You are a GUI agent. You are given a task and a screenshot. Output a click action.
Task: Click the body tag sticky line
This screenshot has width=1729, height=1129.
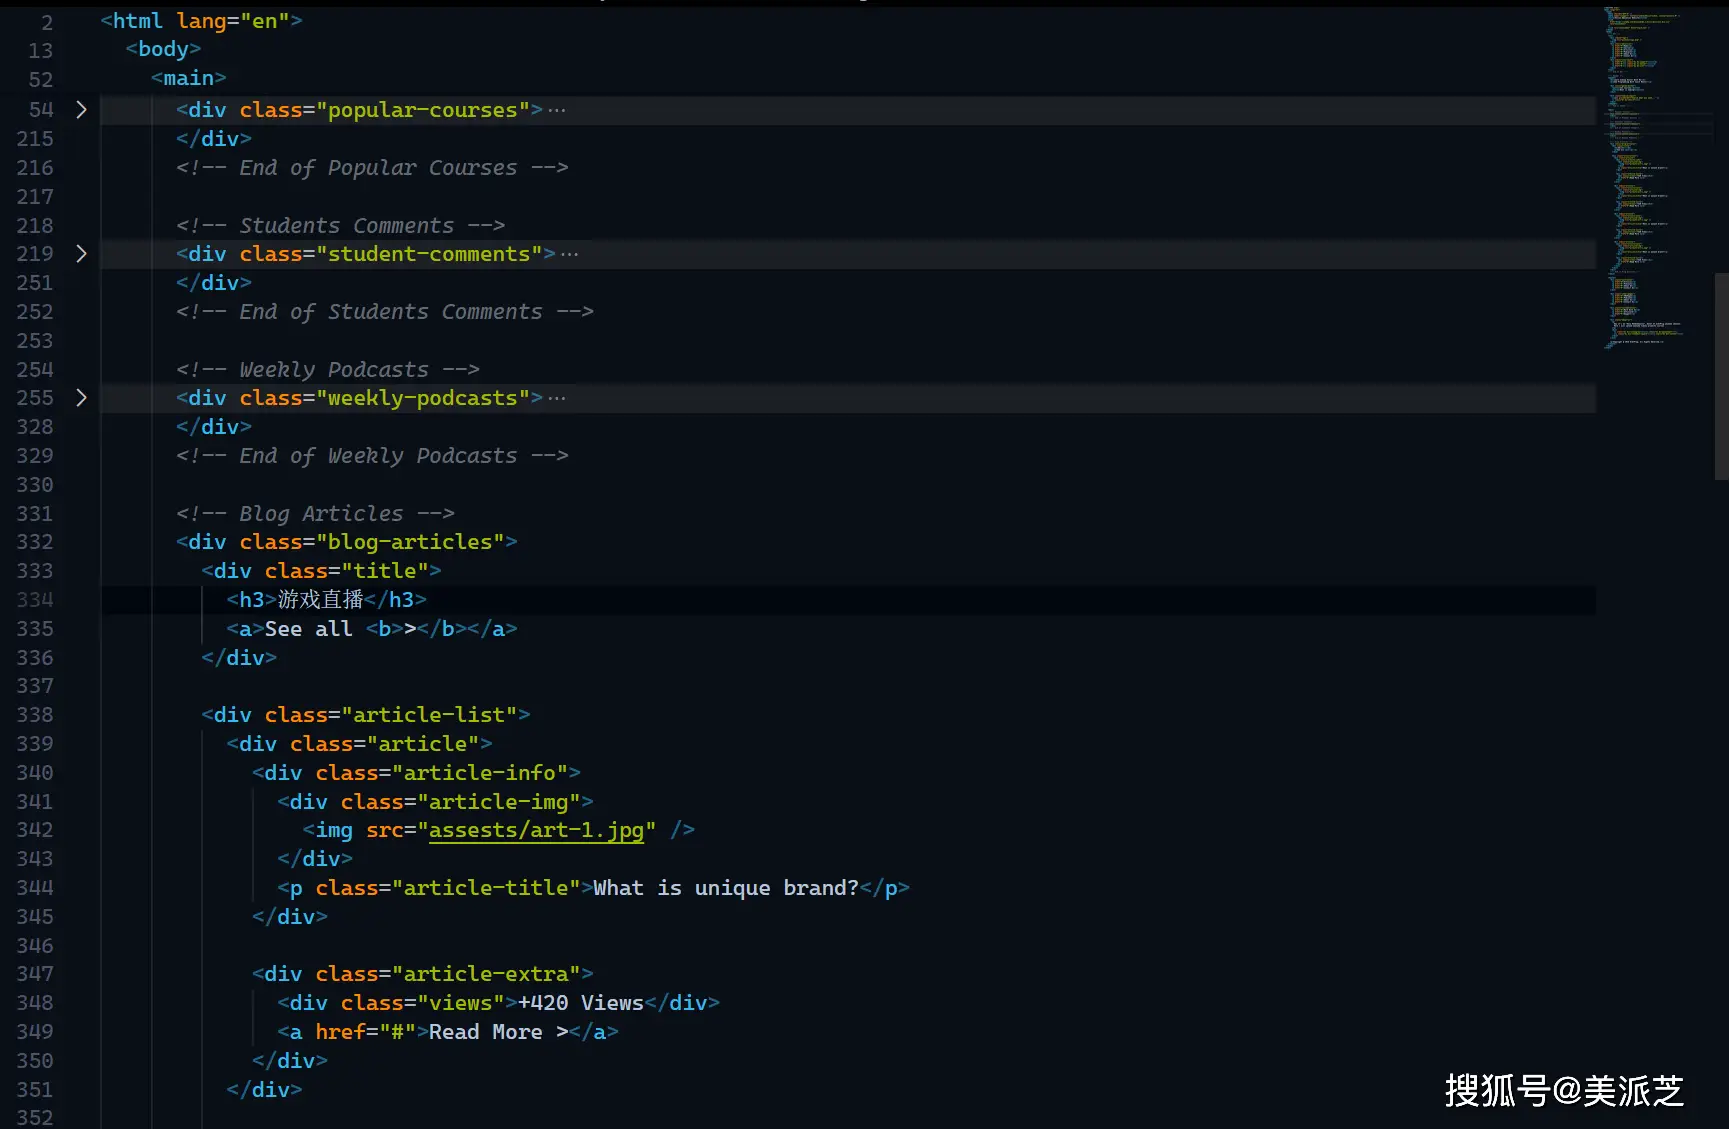coord(163,49)
